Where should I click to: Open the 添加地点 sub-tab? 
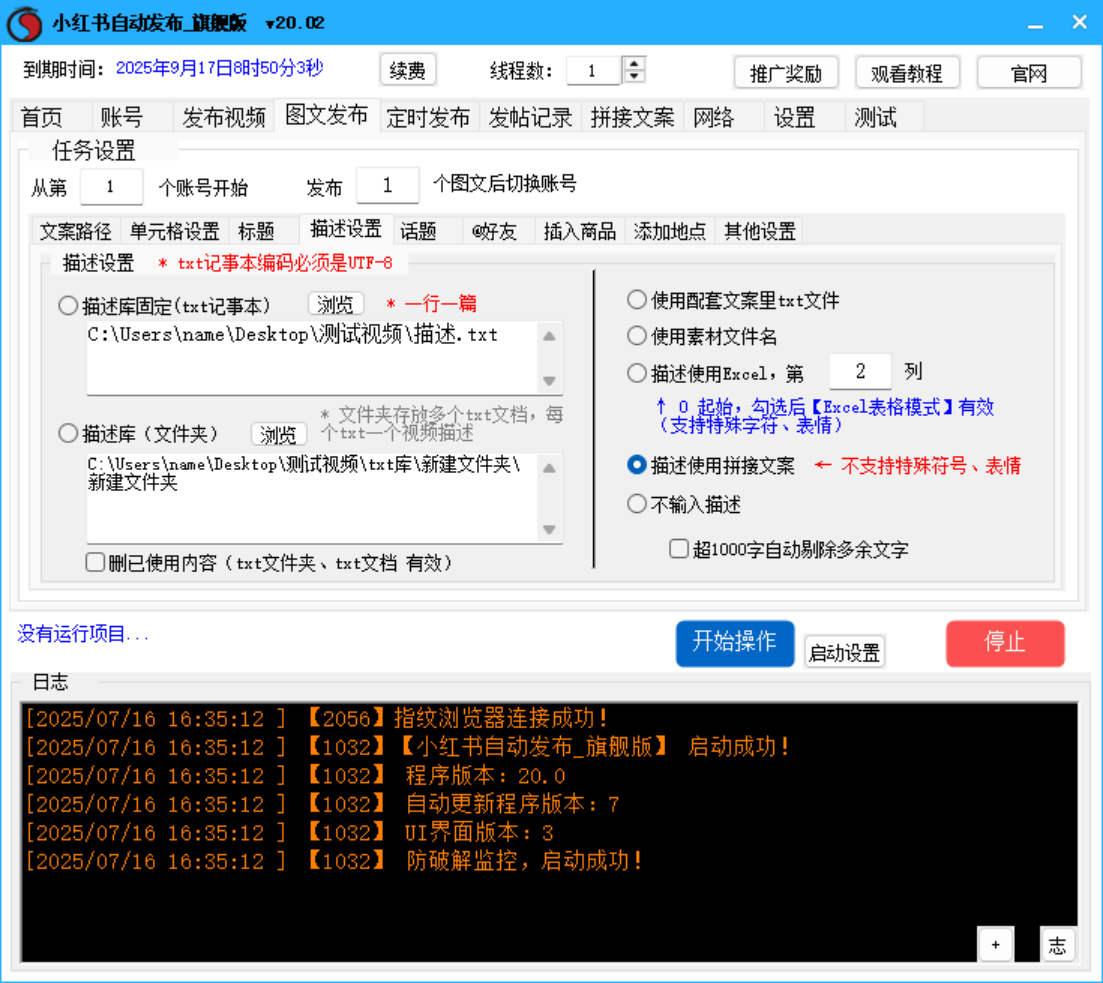coord(670,232)
